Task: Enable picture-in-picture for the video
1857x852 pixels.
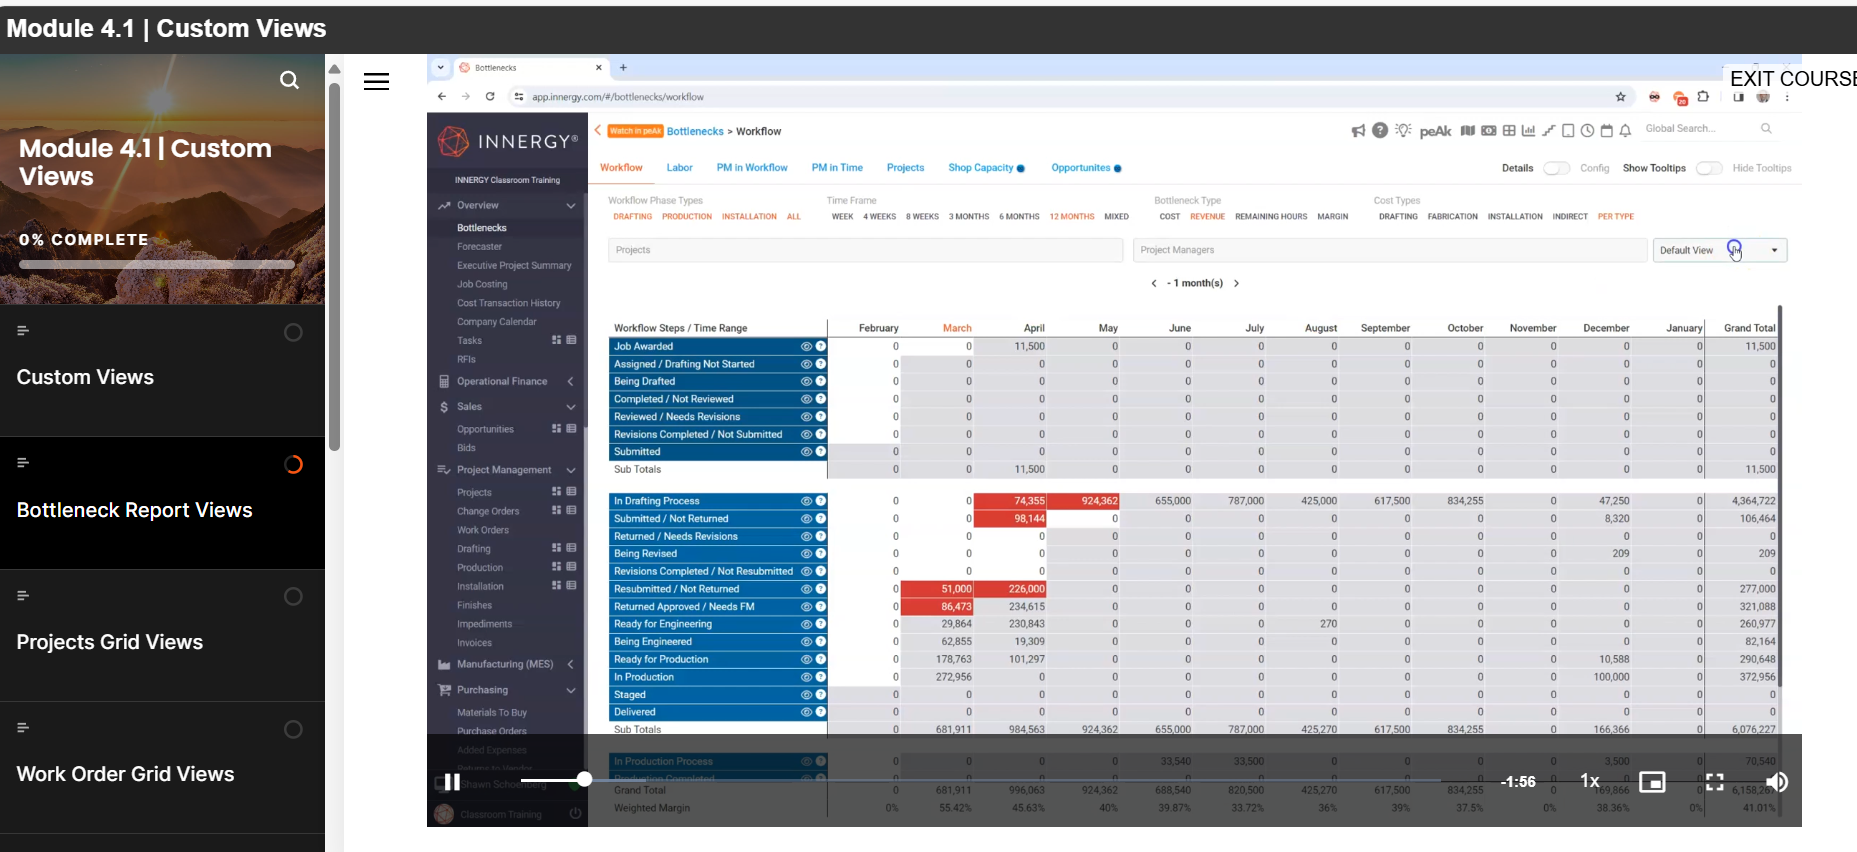Action: click(x=1652, y=782)
